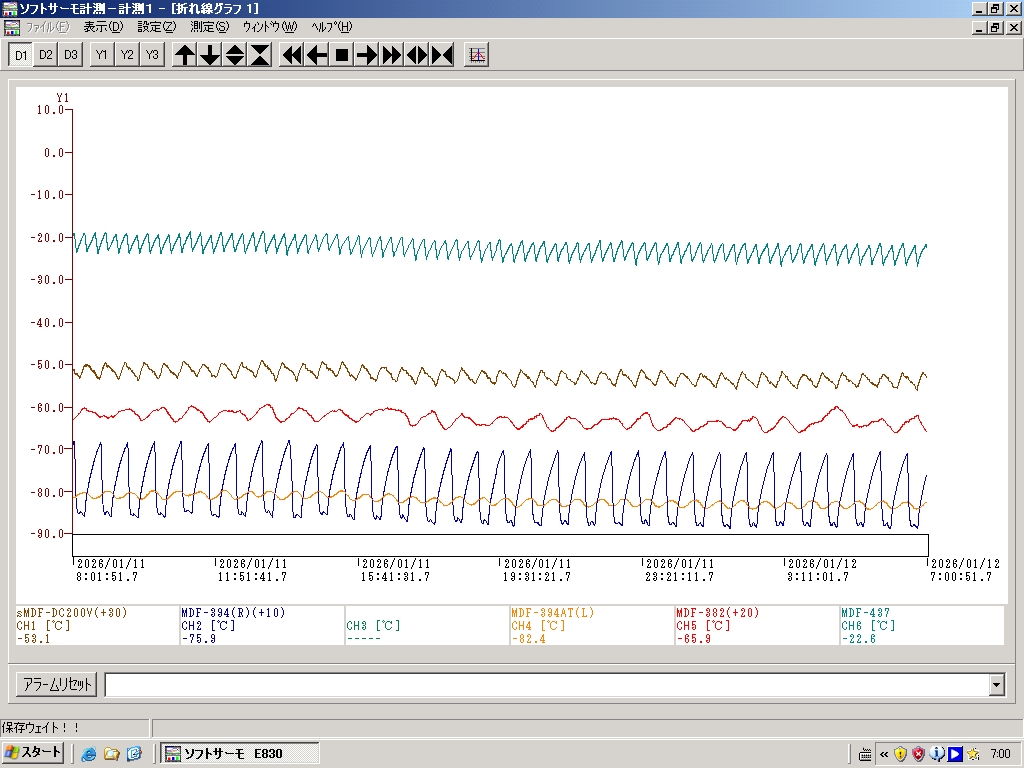Toggle the D2 display button
Screen dimensions: 1024x768
pyautogui.click(x=46, y=55)
